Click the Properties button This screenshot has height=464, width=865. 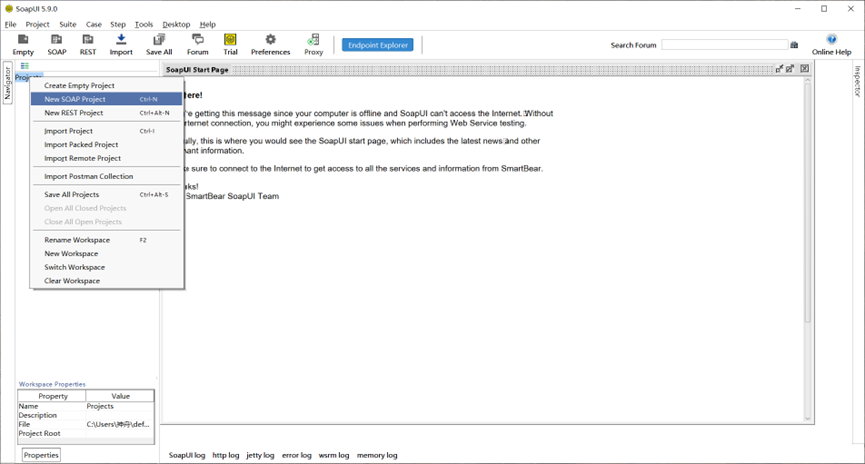click(41, 455)
